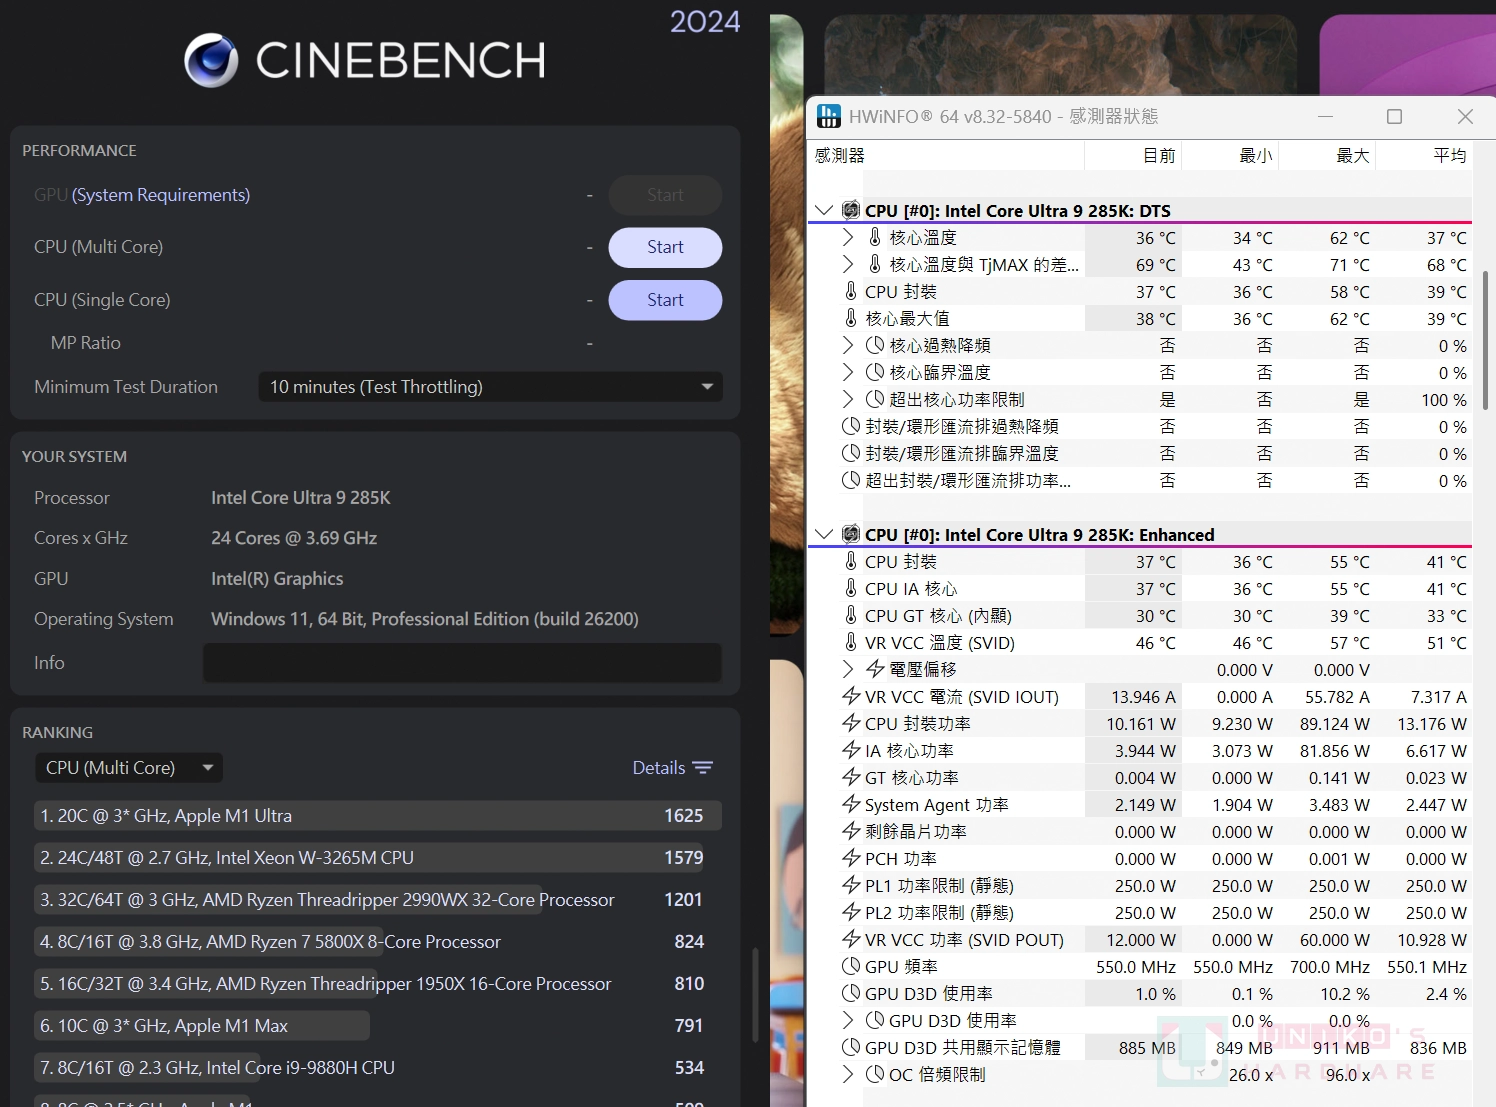Click the Details filter icon in Ranking

point(703,768)
